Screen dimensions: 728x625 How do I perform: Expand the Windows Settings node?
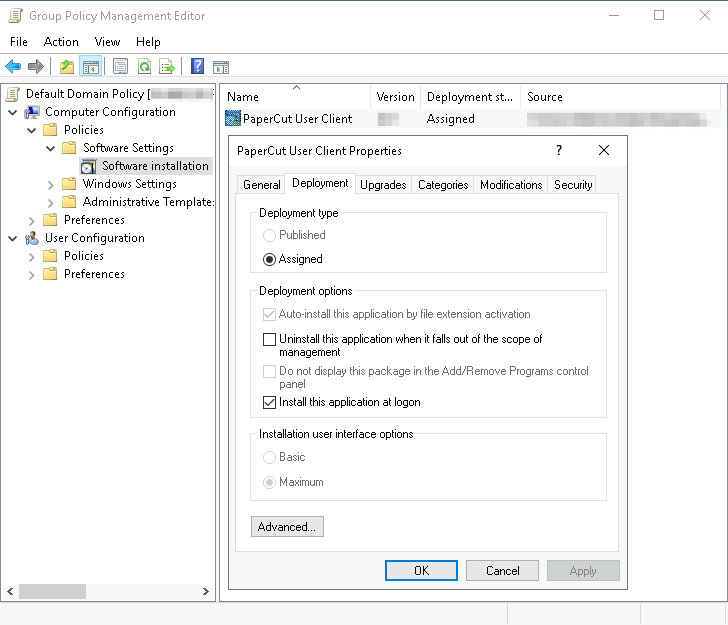pos(51,185)
